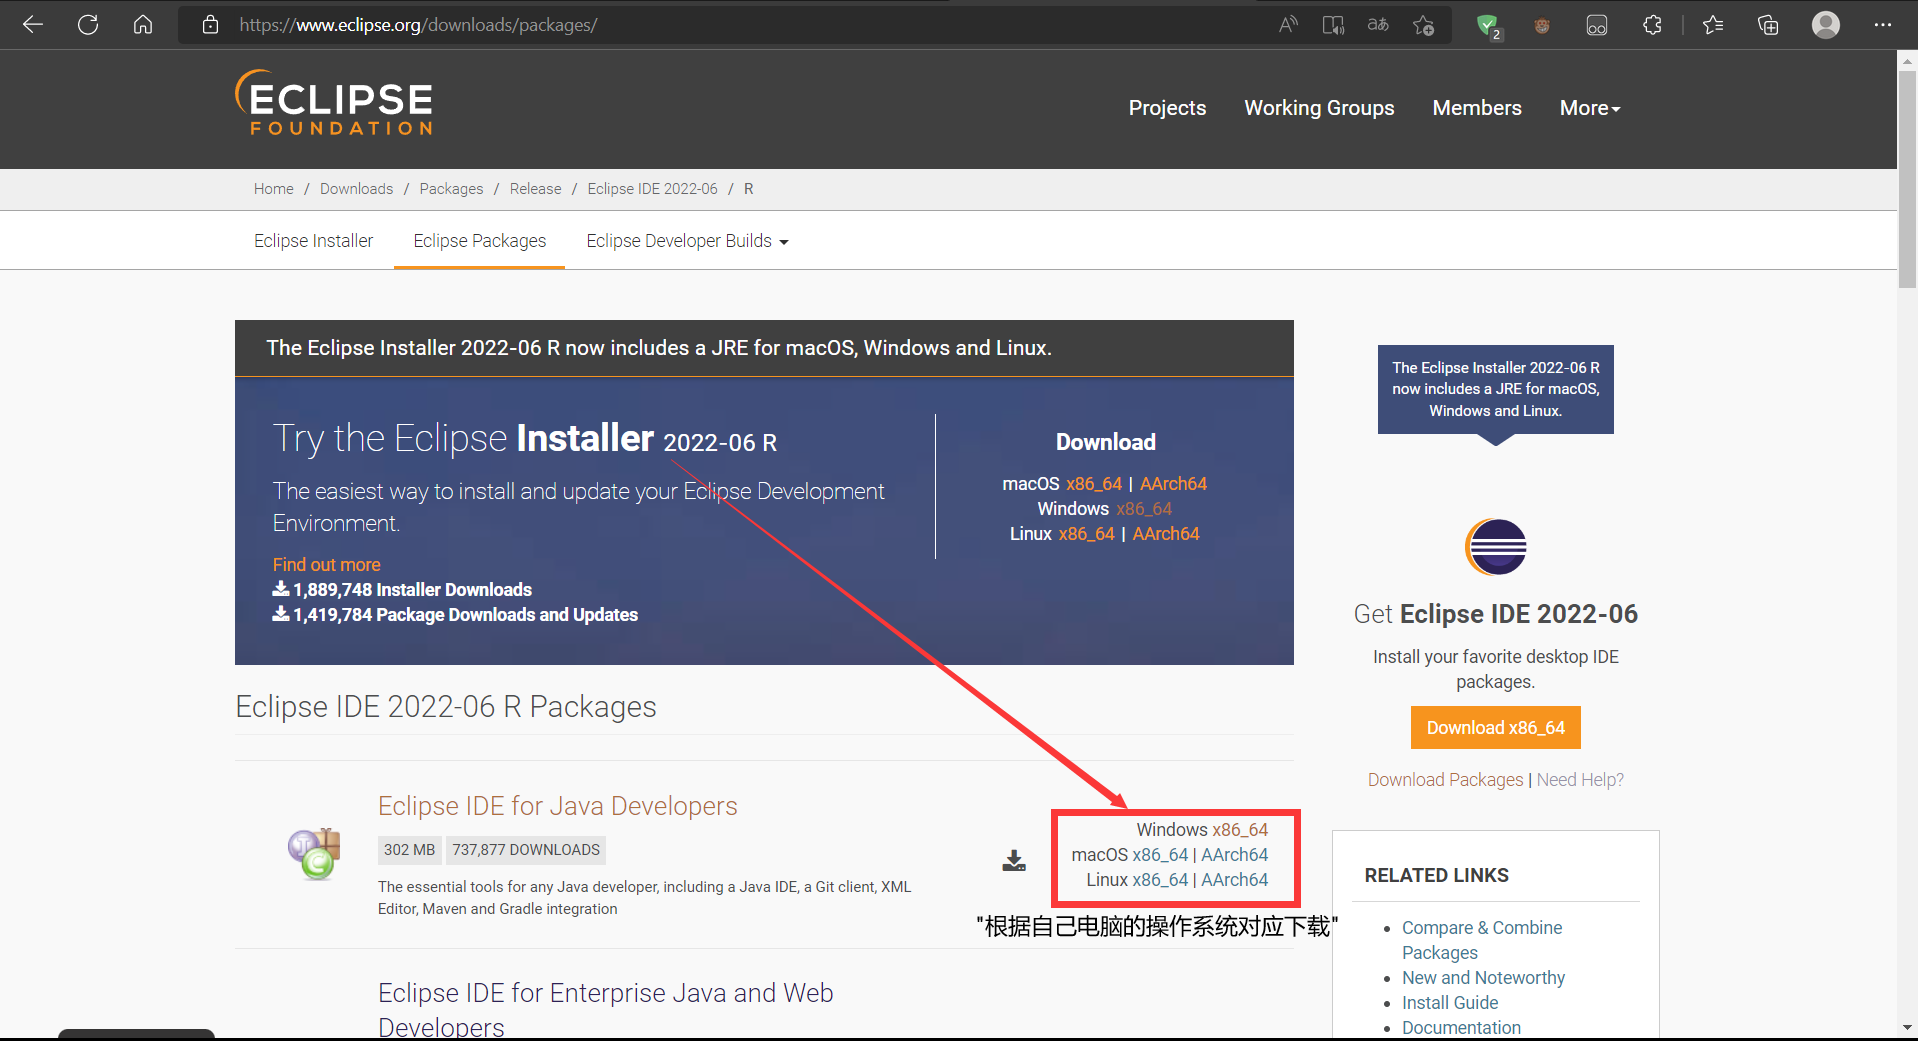Download Java Developers package for Linux x86_64
This screenshot has width=1918, height=1041.
point(1160,880)
